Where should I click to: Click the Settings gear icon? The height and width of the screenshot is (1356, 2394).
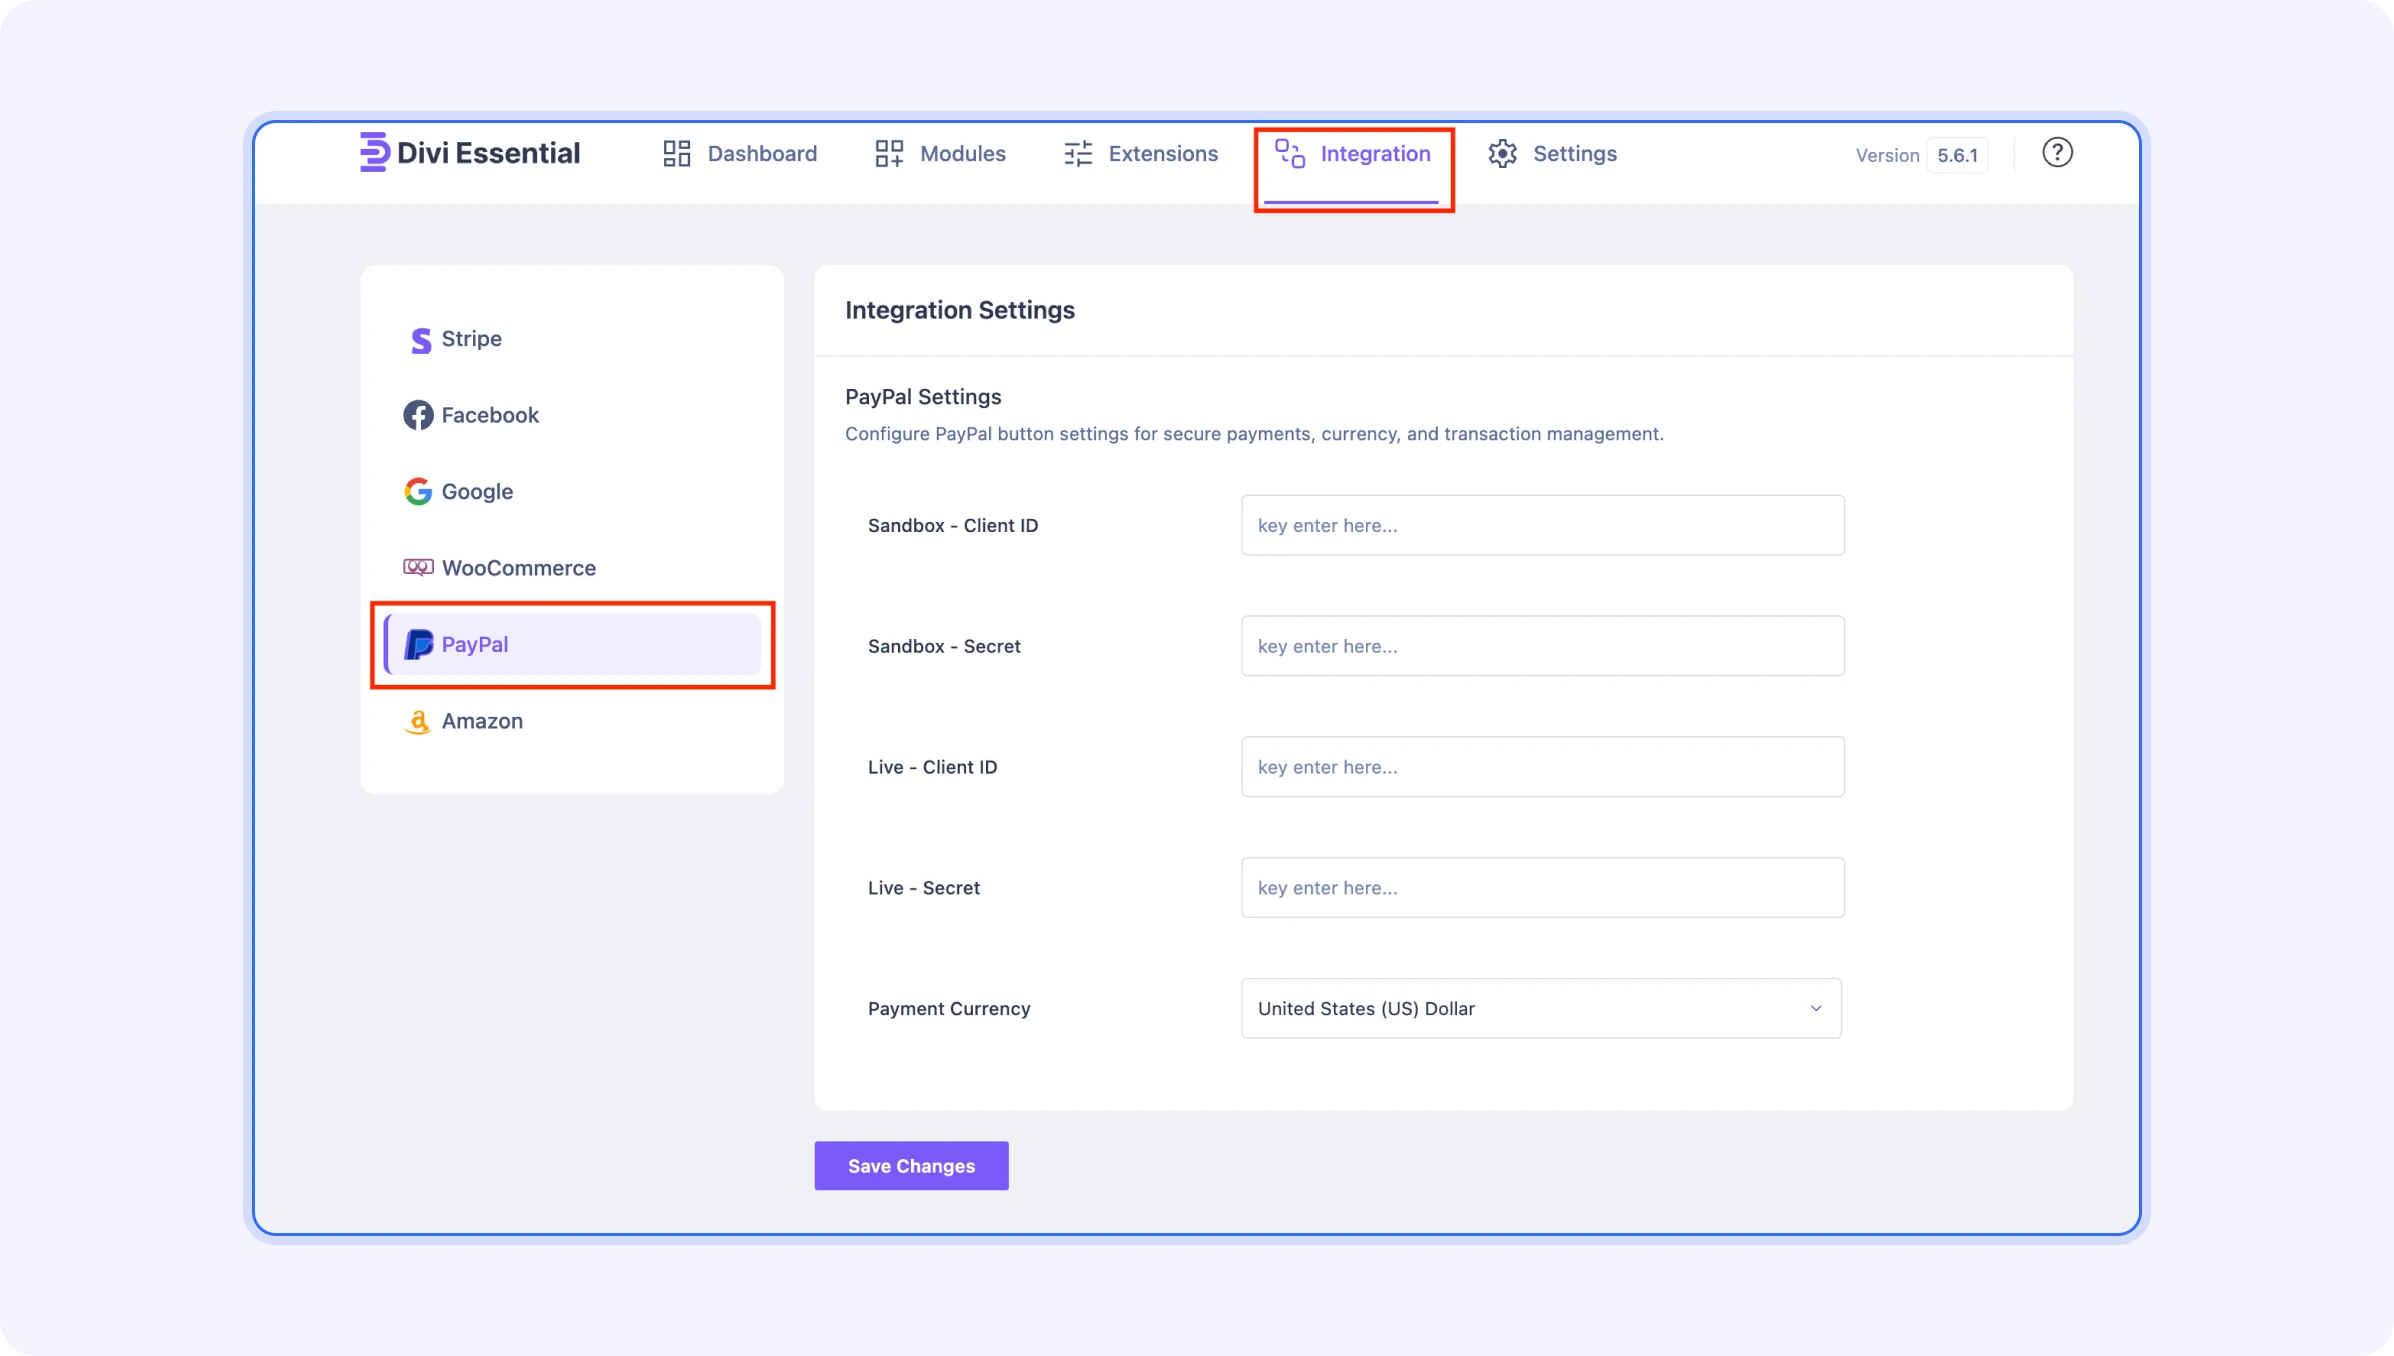[1502, 153]
